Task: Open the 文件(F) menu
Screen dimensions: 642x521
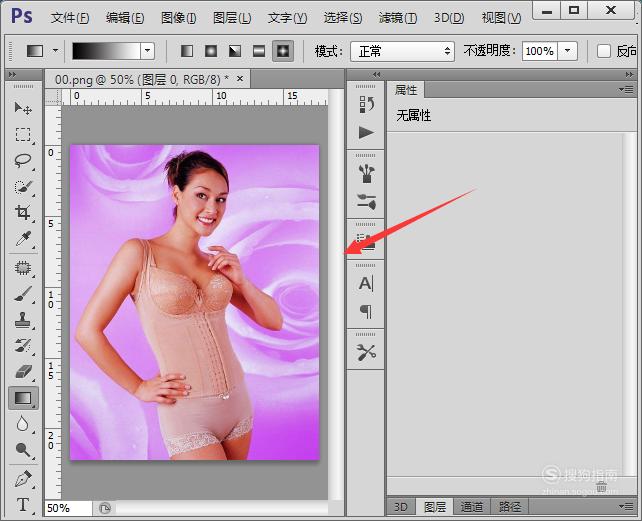Action: [70, 18]
